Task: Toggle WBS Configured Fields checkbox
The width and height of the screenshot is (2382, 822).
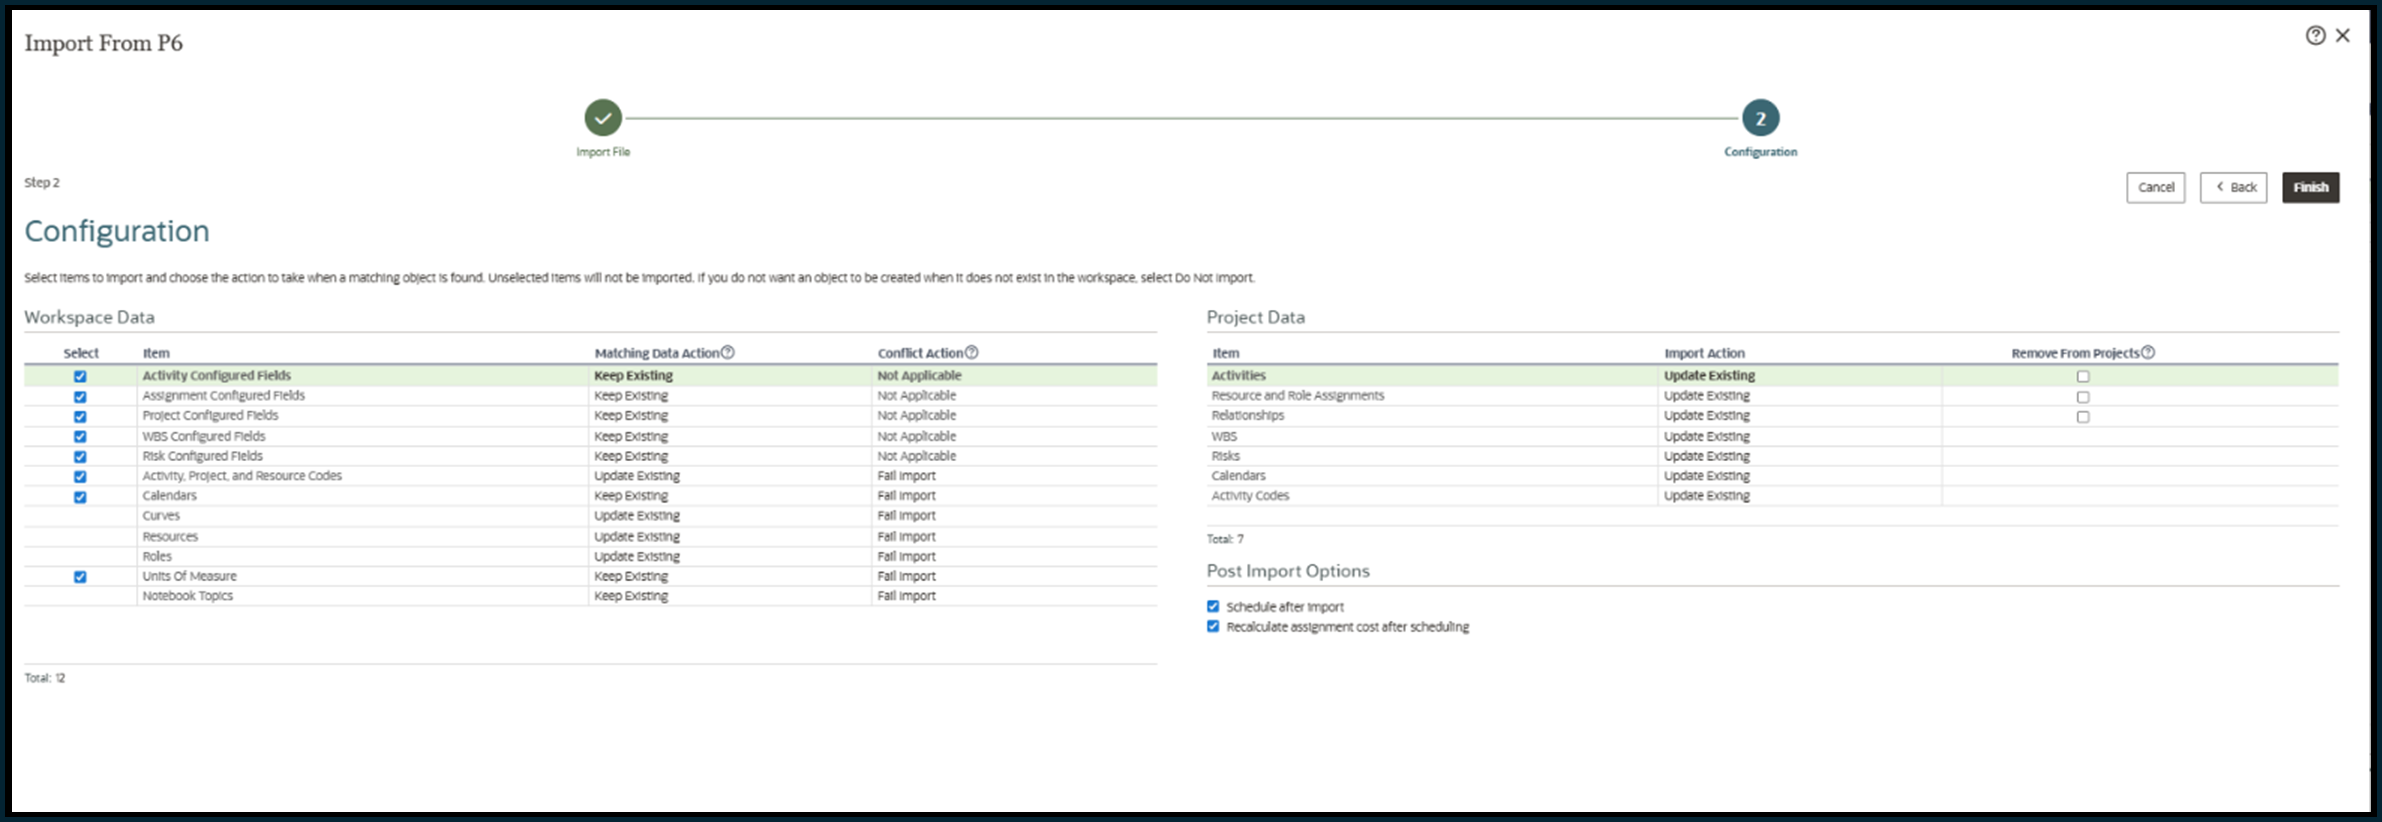Action: tap(80, 437)
